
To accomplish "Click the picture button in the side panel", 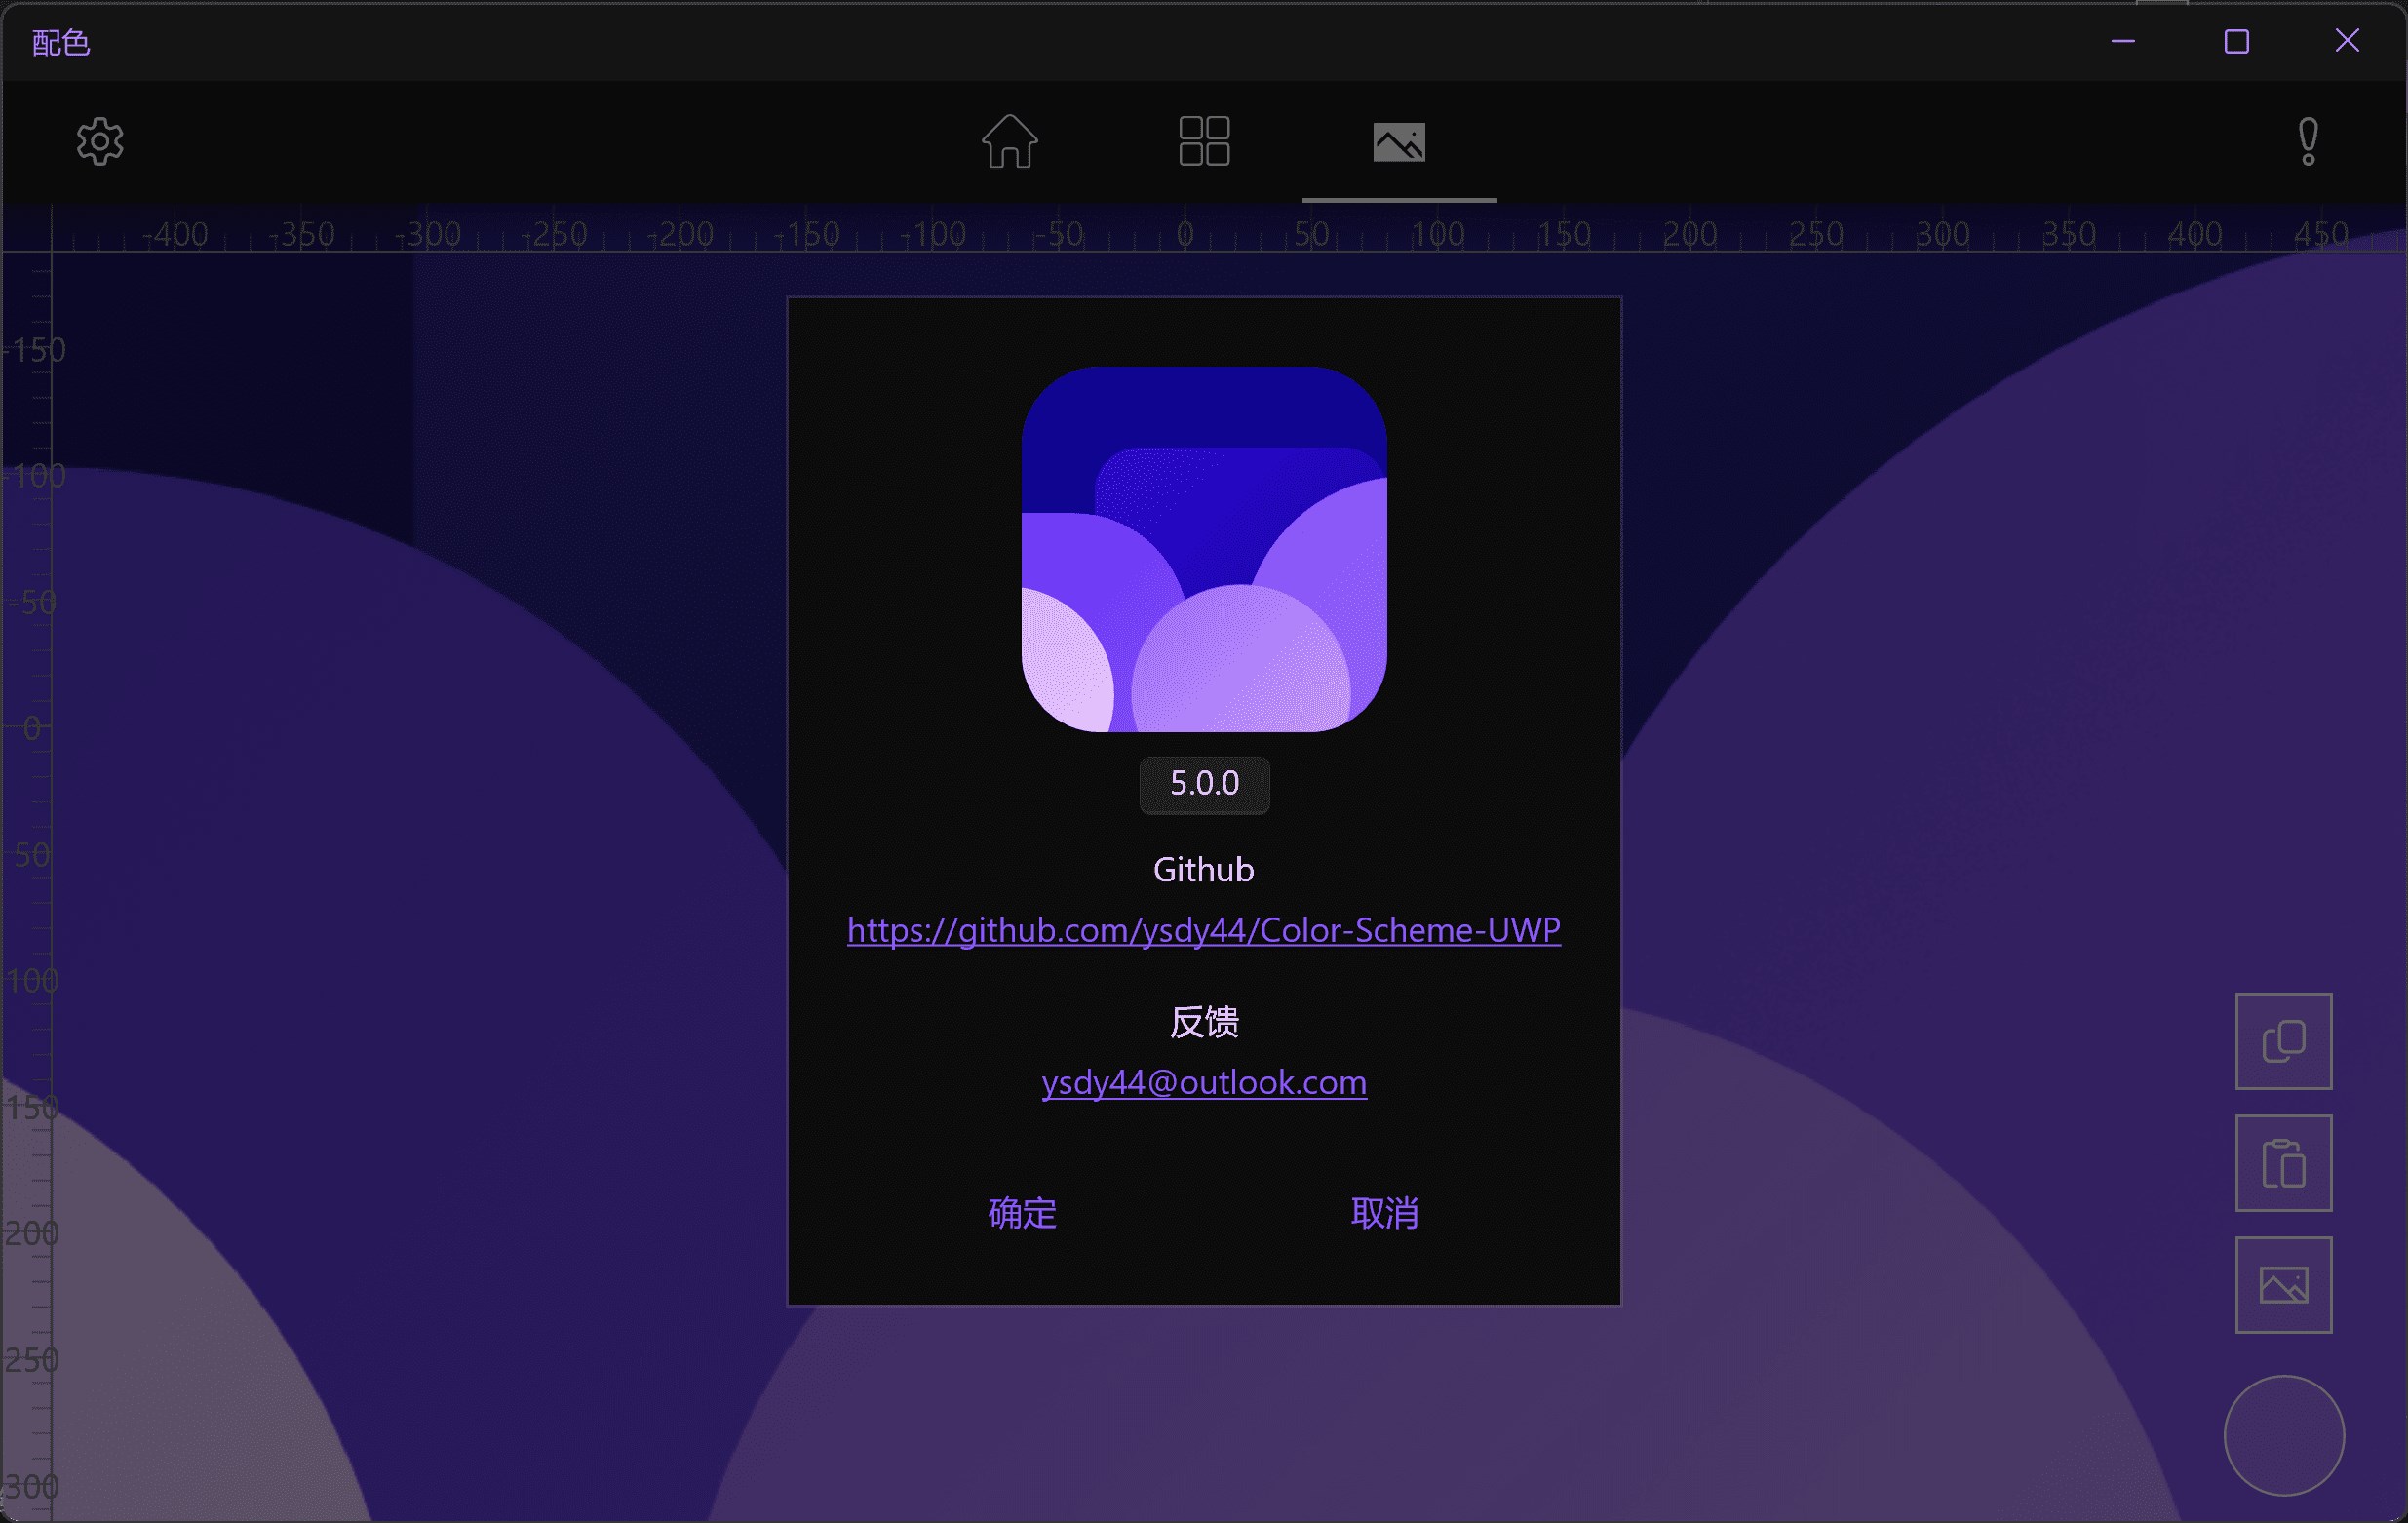I will click(2283, 1285).
